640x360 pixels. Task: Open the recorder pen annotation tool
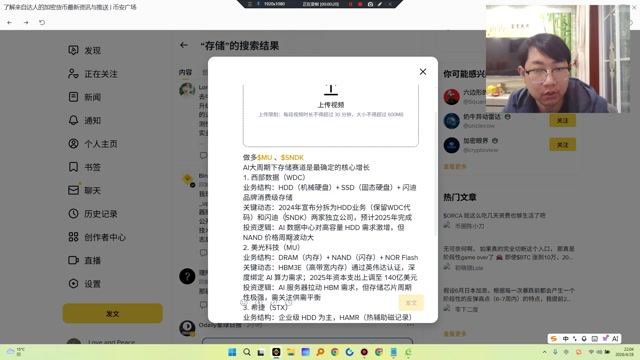pos(380,4)
